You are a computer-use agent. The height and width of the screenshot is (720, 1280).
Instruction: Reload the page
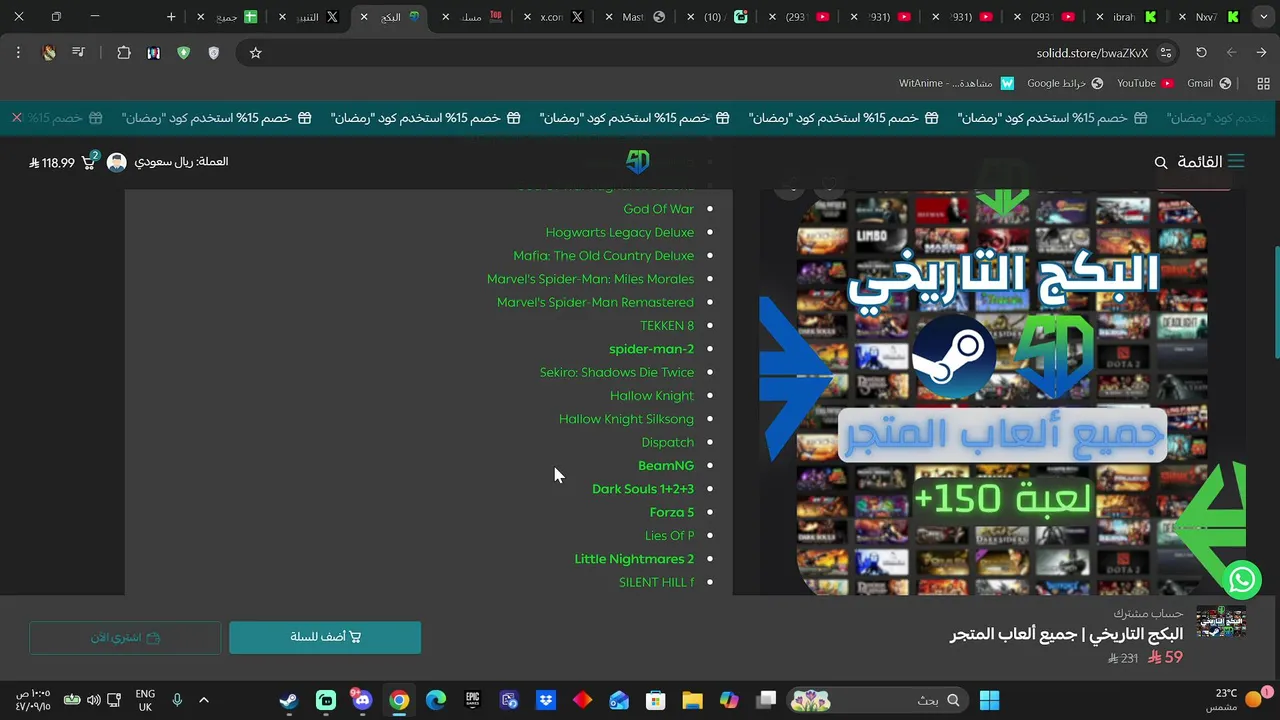pos(1201,53)
